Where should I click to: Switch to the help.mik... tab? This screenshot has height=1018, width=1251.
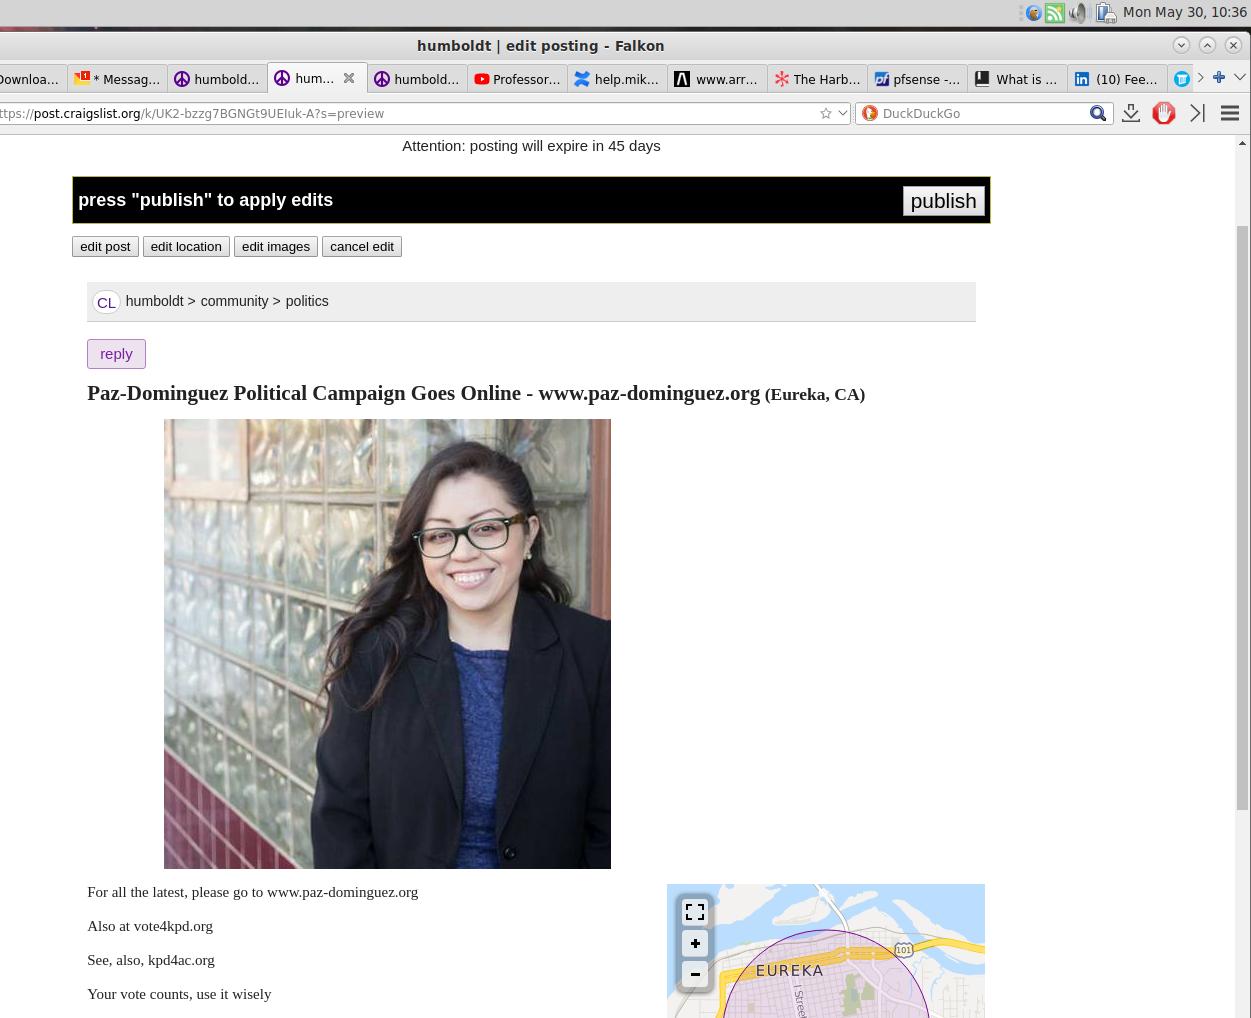pos(617,79)
